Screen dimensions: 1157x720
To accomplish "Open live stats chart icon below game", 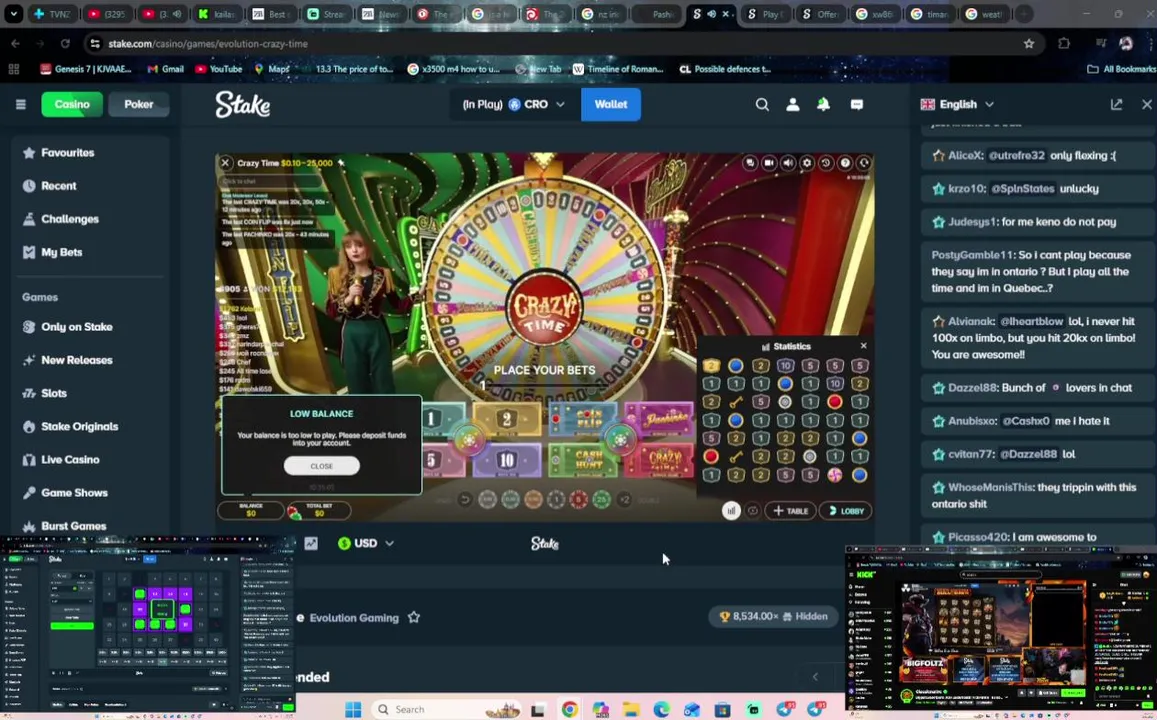I will click(x=311, y=544).
